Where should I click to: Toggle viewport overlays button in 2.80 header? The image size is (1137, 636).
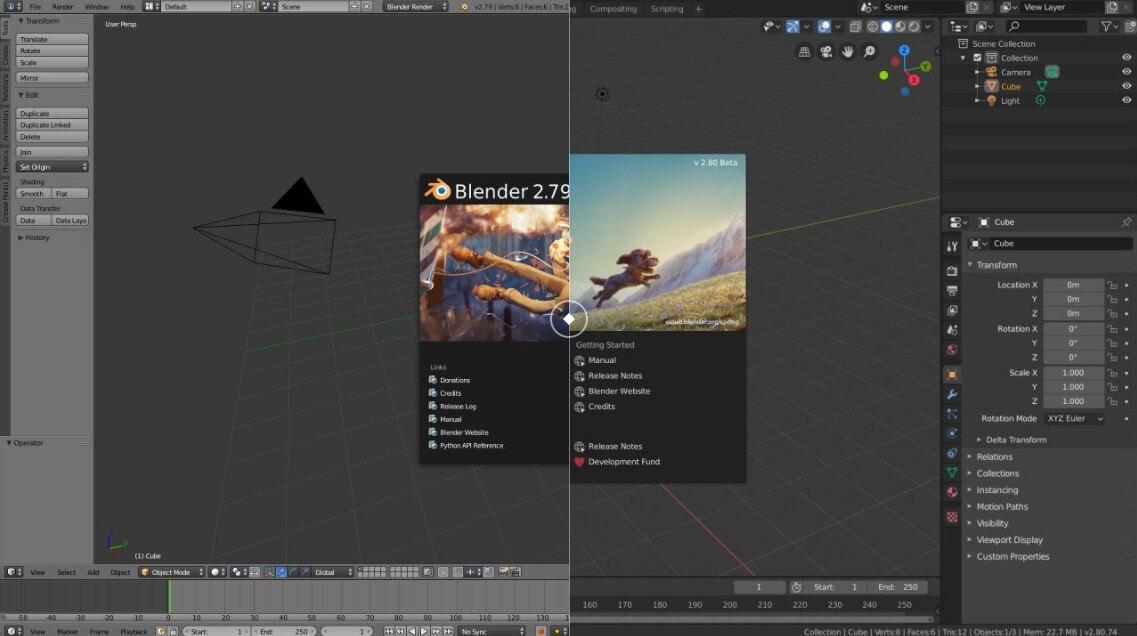pos(824,27)
